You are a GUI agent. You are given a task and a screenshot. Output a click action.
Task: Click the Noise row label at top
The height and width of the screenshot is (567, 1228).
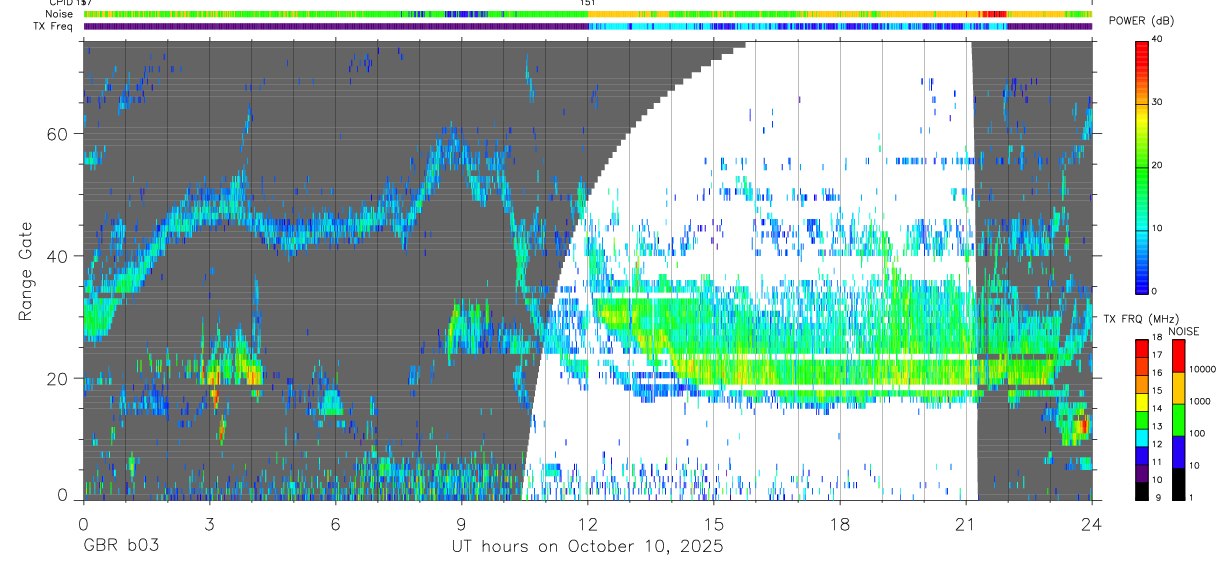click(x=59, y=14)
